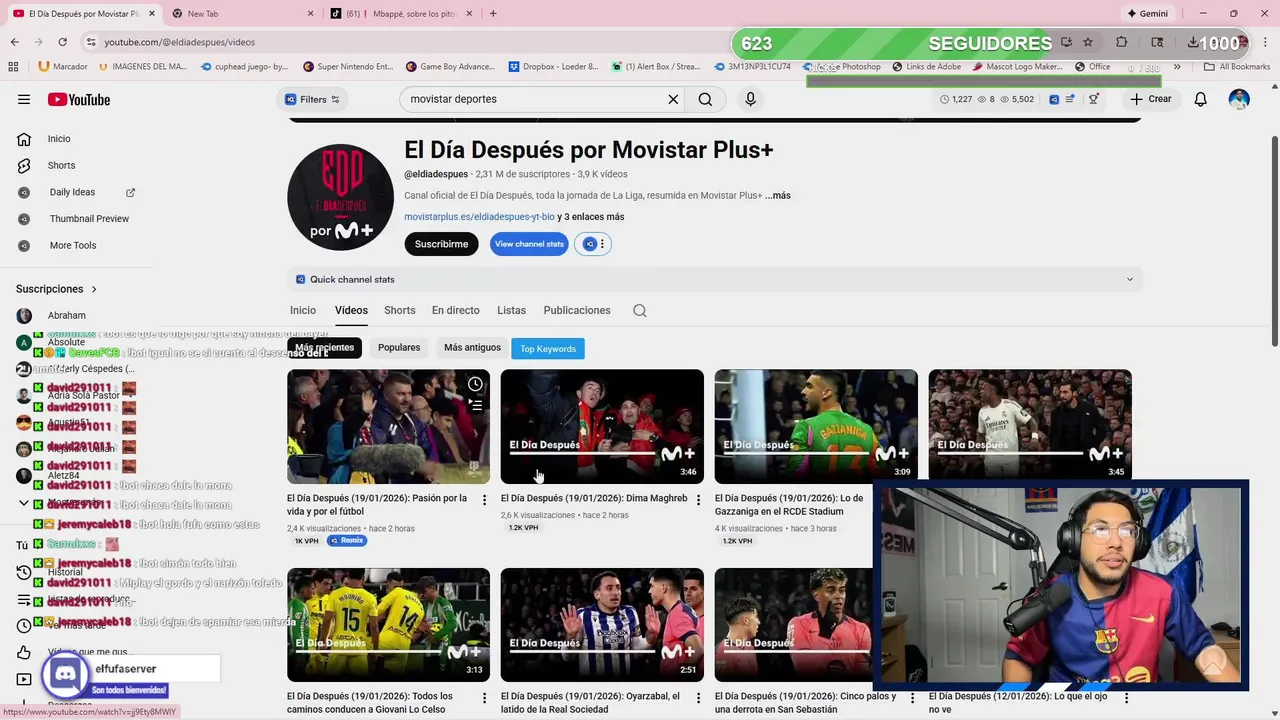Switch to the En directo channel tab
This screenshot has width=1280, height=720.
pyautogui.click(x=456, y=311)
